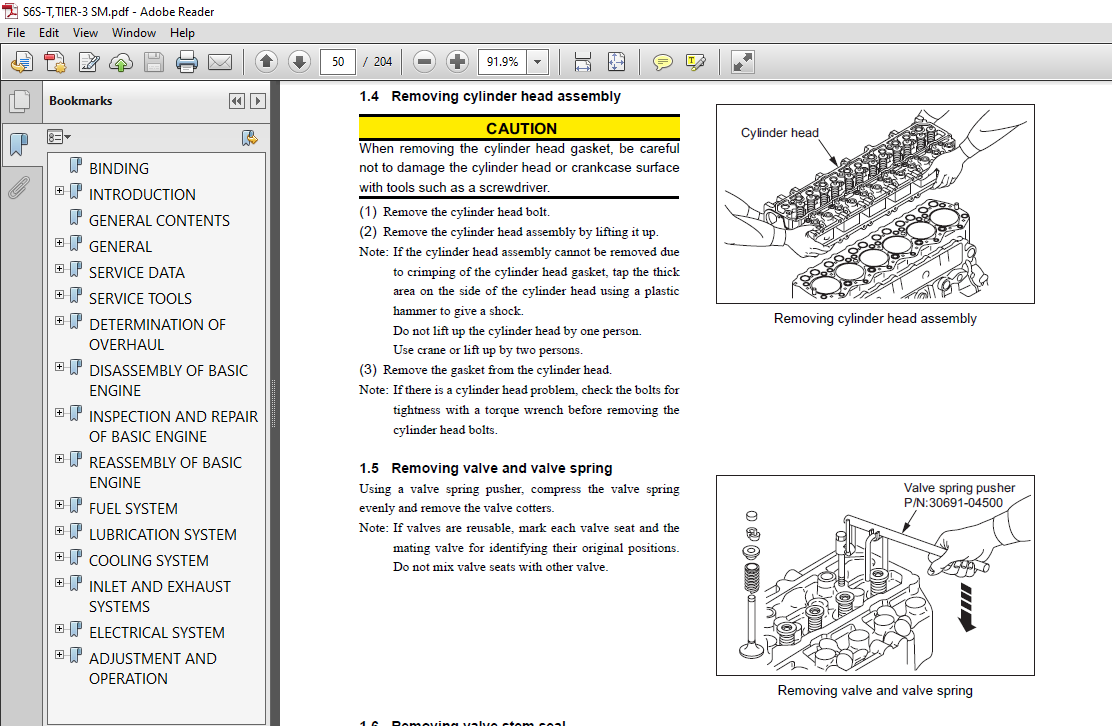Screen dimensions: 1112x726
Task: Send file by email envelope icon
Action: (x=220, y=62)
